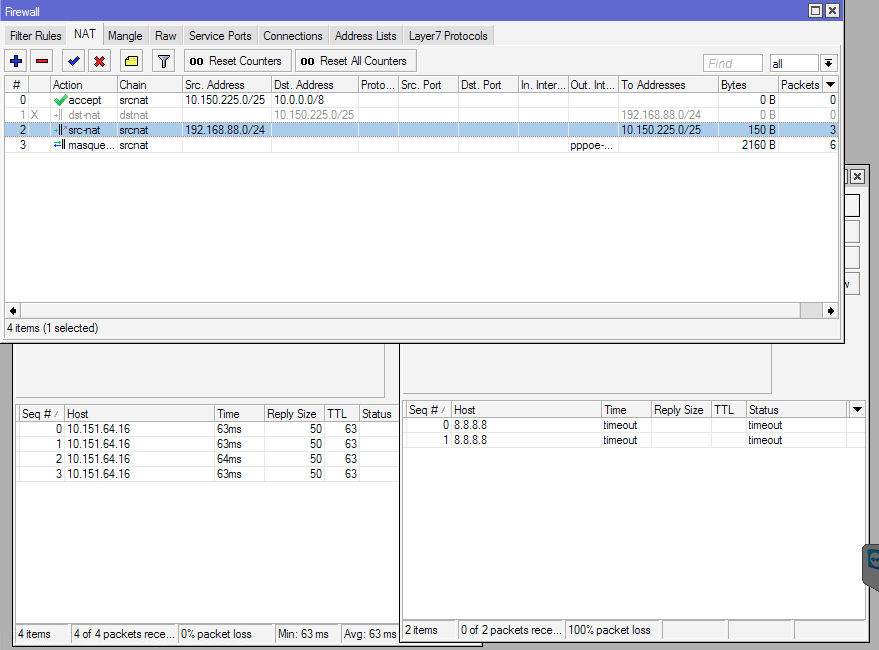Open the Raw tab

(x=166, y=36)
